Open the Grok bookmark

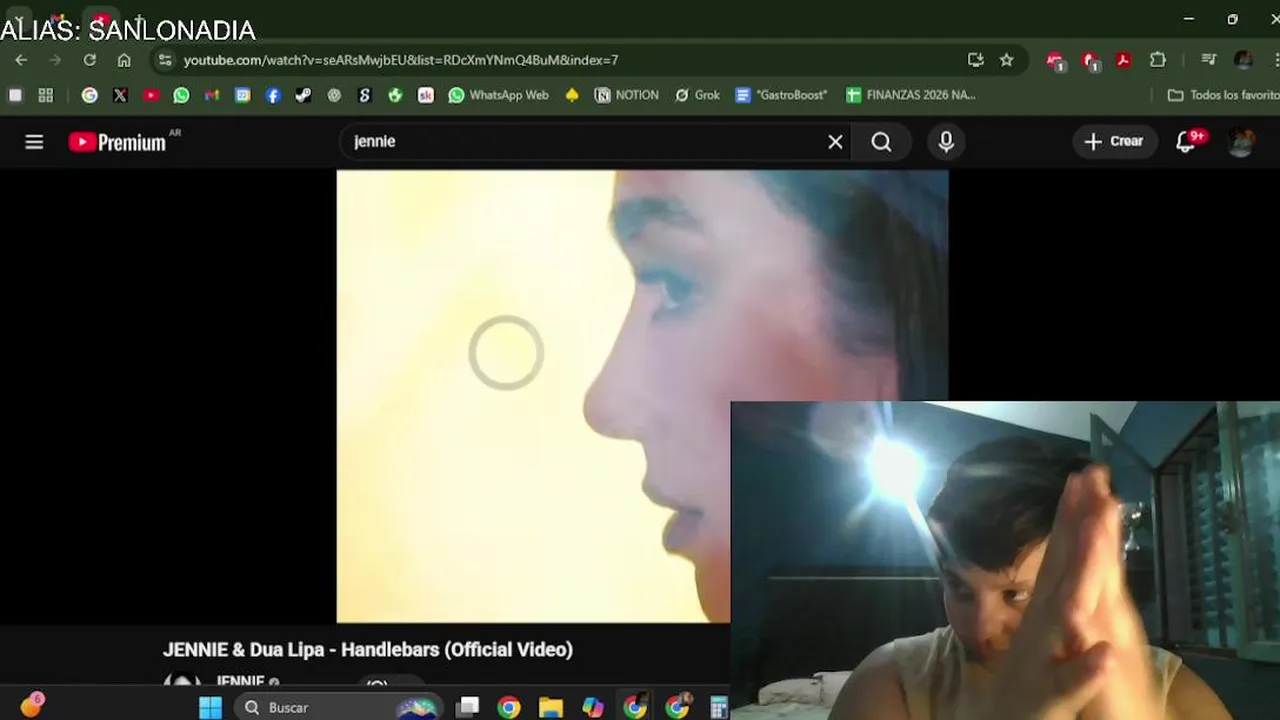pos(697,95)
